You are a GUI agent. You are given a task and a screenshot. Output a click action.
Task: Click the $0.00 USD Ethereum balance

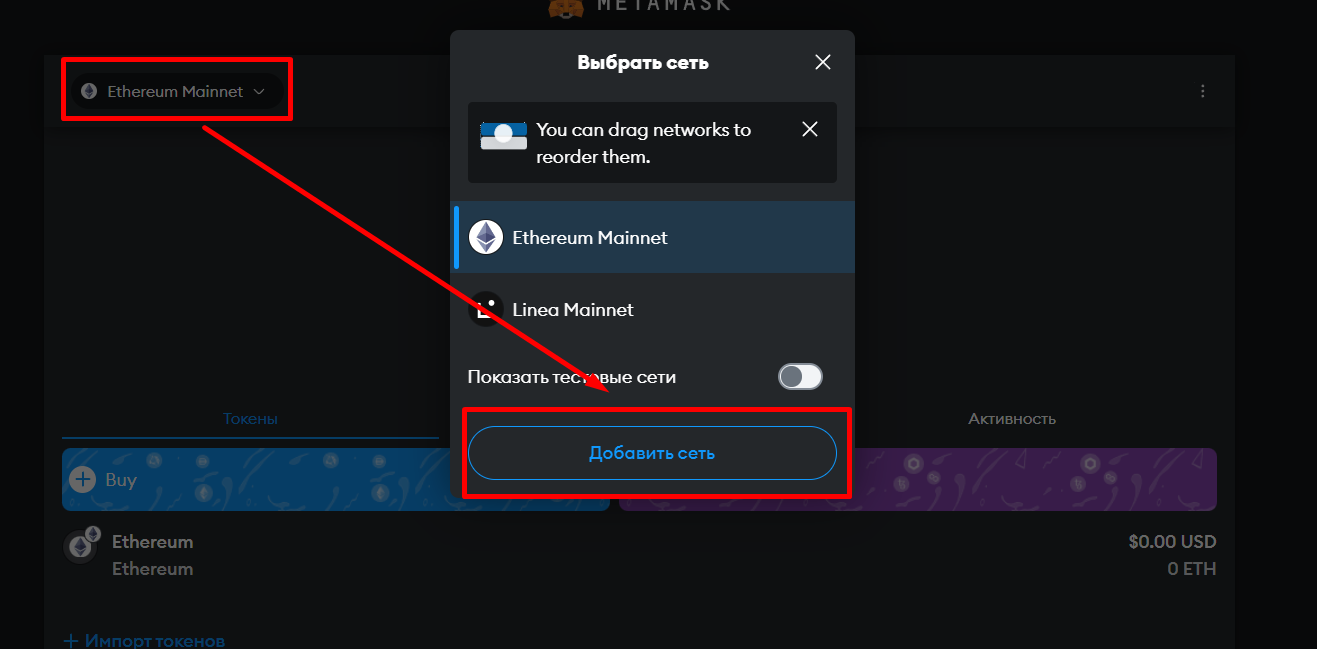(1172, 542)
